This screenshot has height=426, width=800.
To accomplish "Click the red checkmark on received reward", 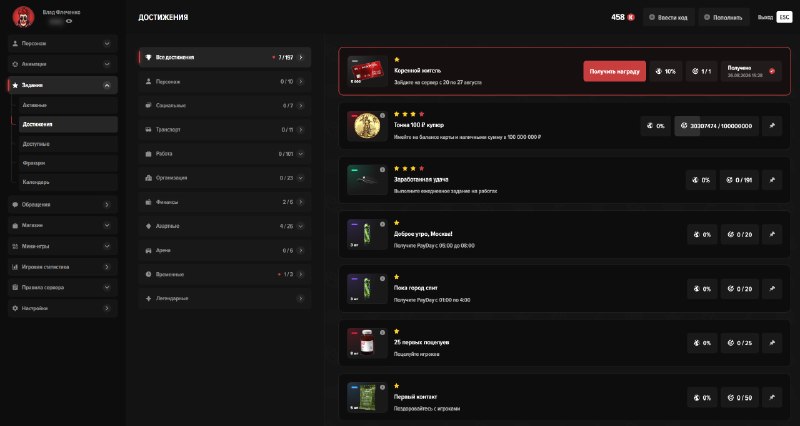I will [772, 71].
